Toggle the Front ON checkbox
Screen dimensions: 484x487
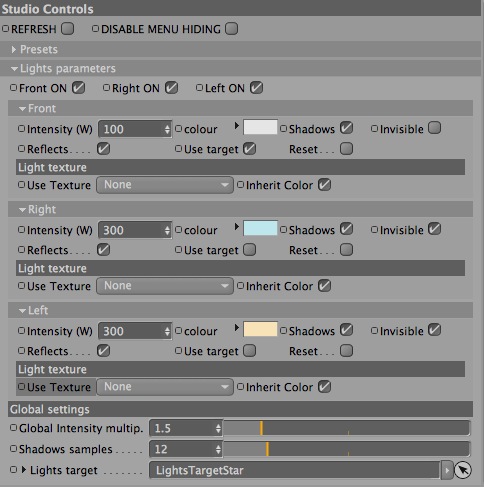(78, 88)
